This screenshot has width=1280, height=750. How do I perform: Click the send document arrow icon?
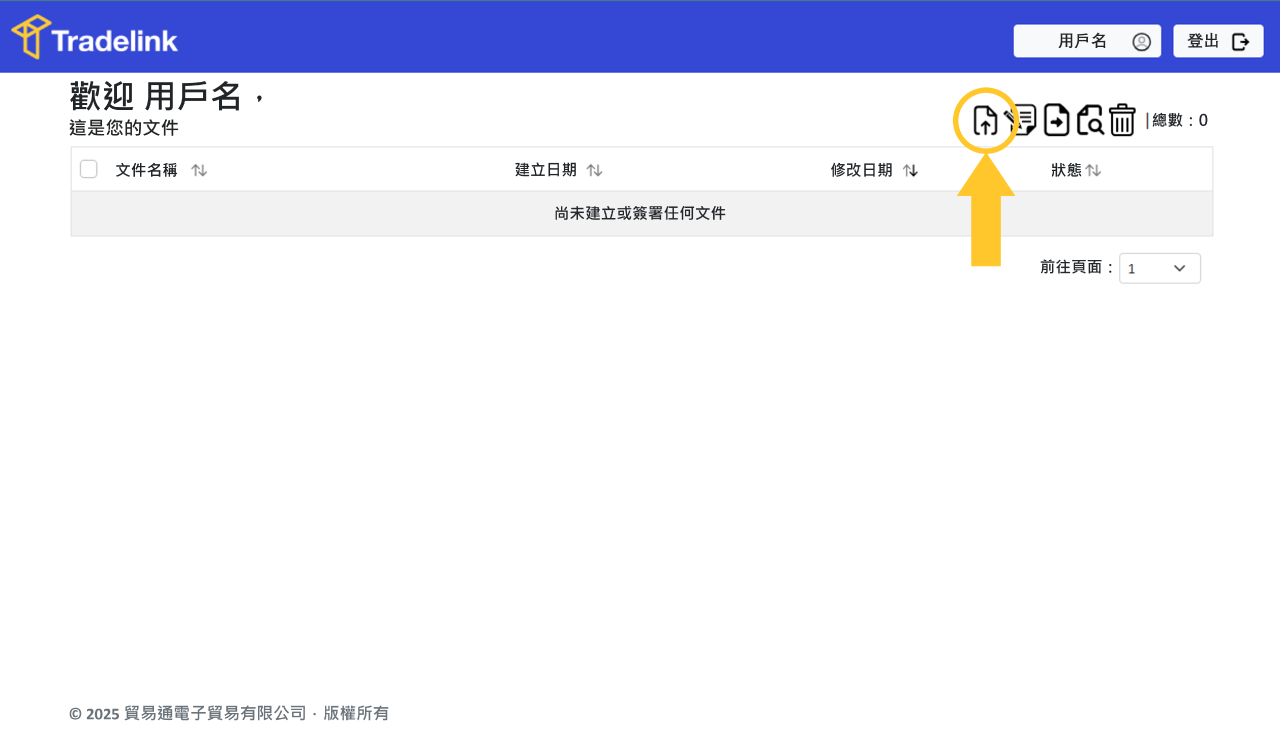tap(1057, 120)
